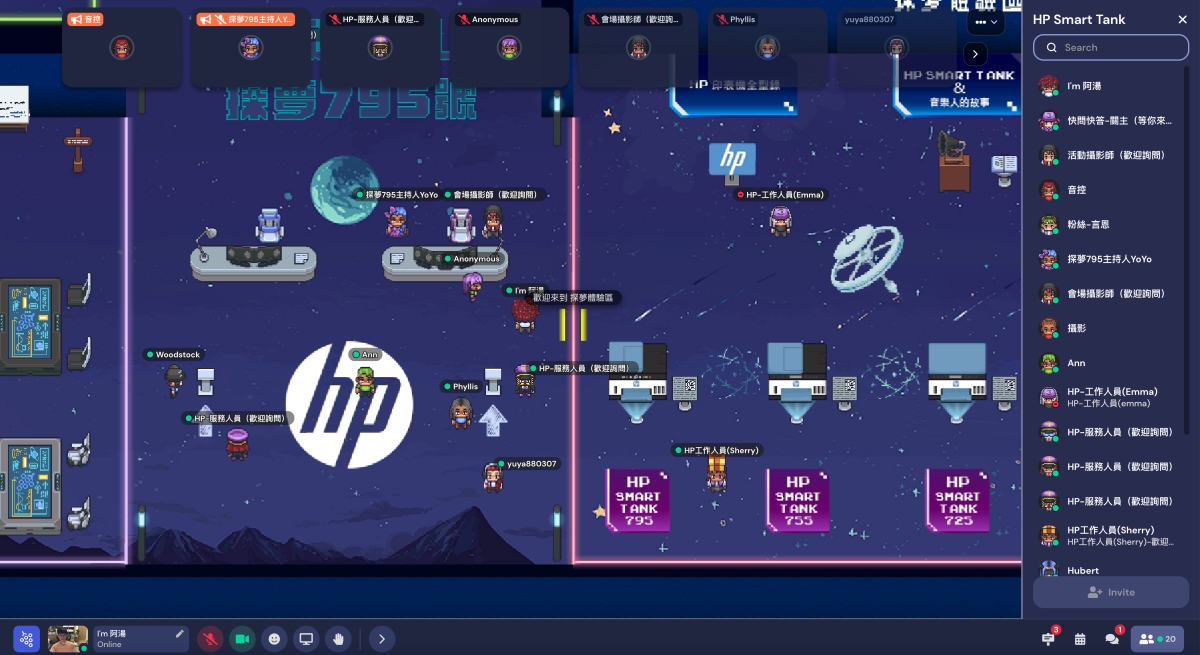Select I'm 阿湯 in participants list
This screenshot has height=655, width=1200.
(1108, 86)
